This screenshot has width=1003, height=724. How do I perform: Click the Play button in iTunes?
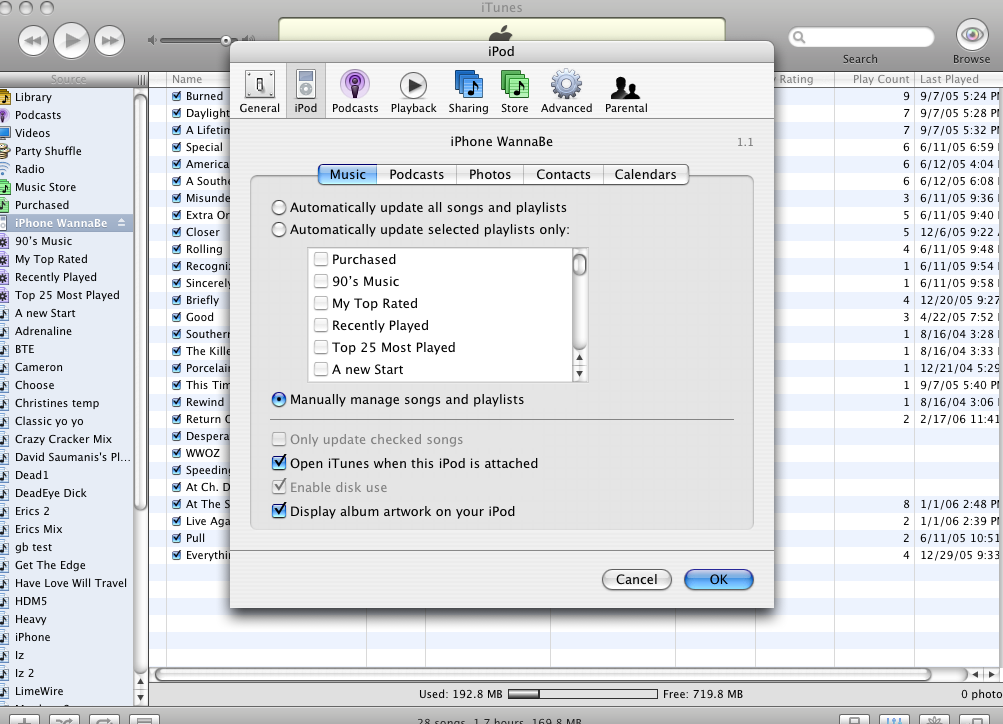[71, 40]
